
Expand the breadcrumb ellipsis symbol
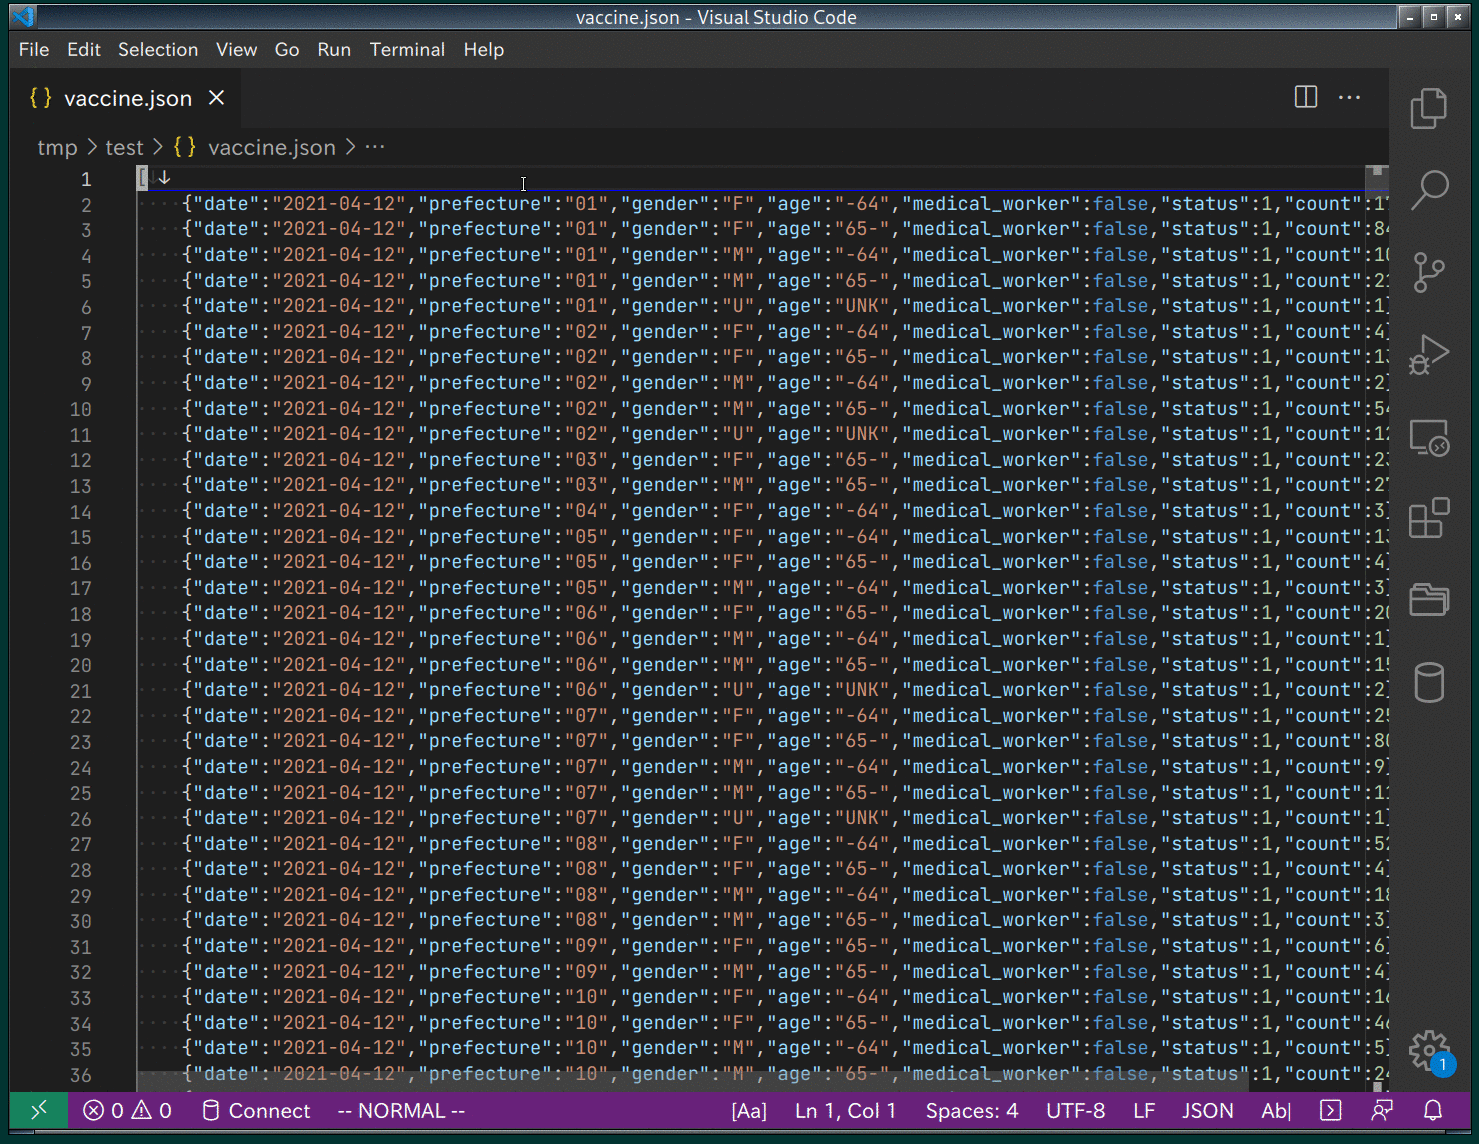click(375, 147)
